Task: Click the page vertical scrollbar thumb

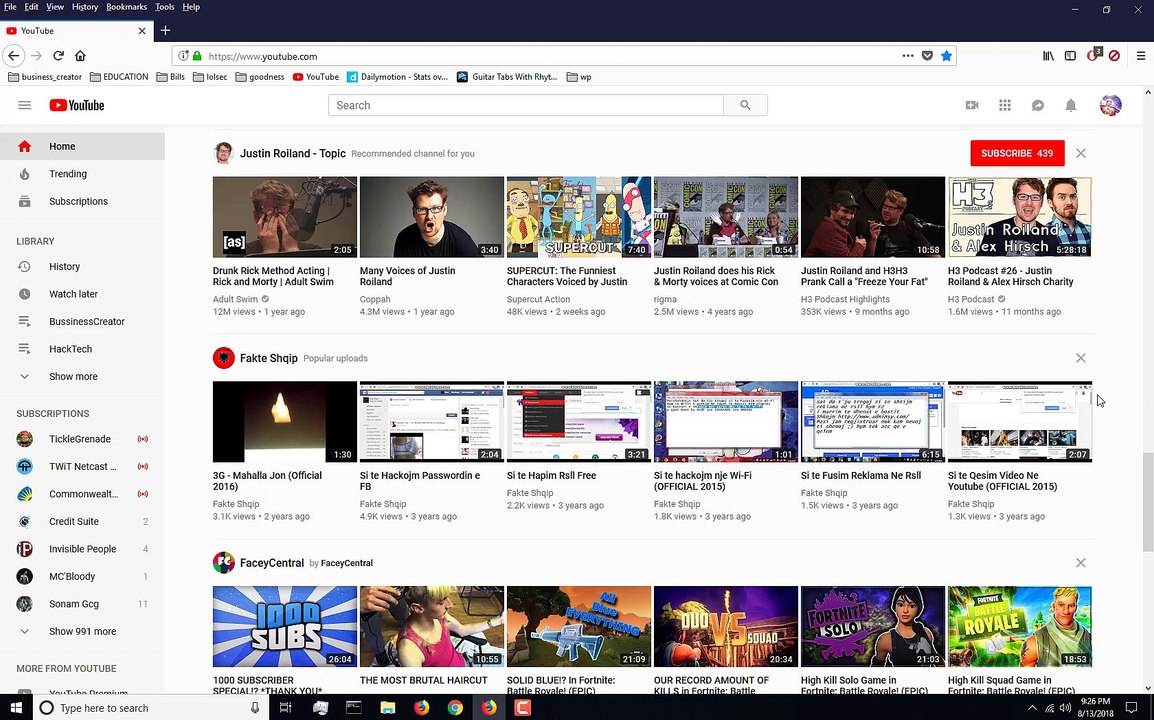Action: (1147, 502)
